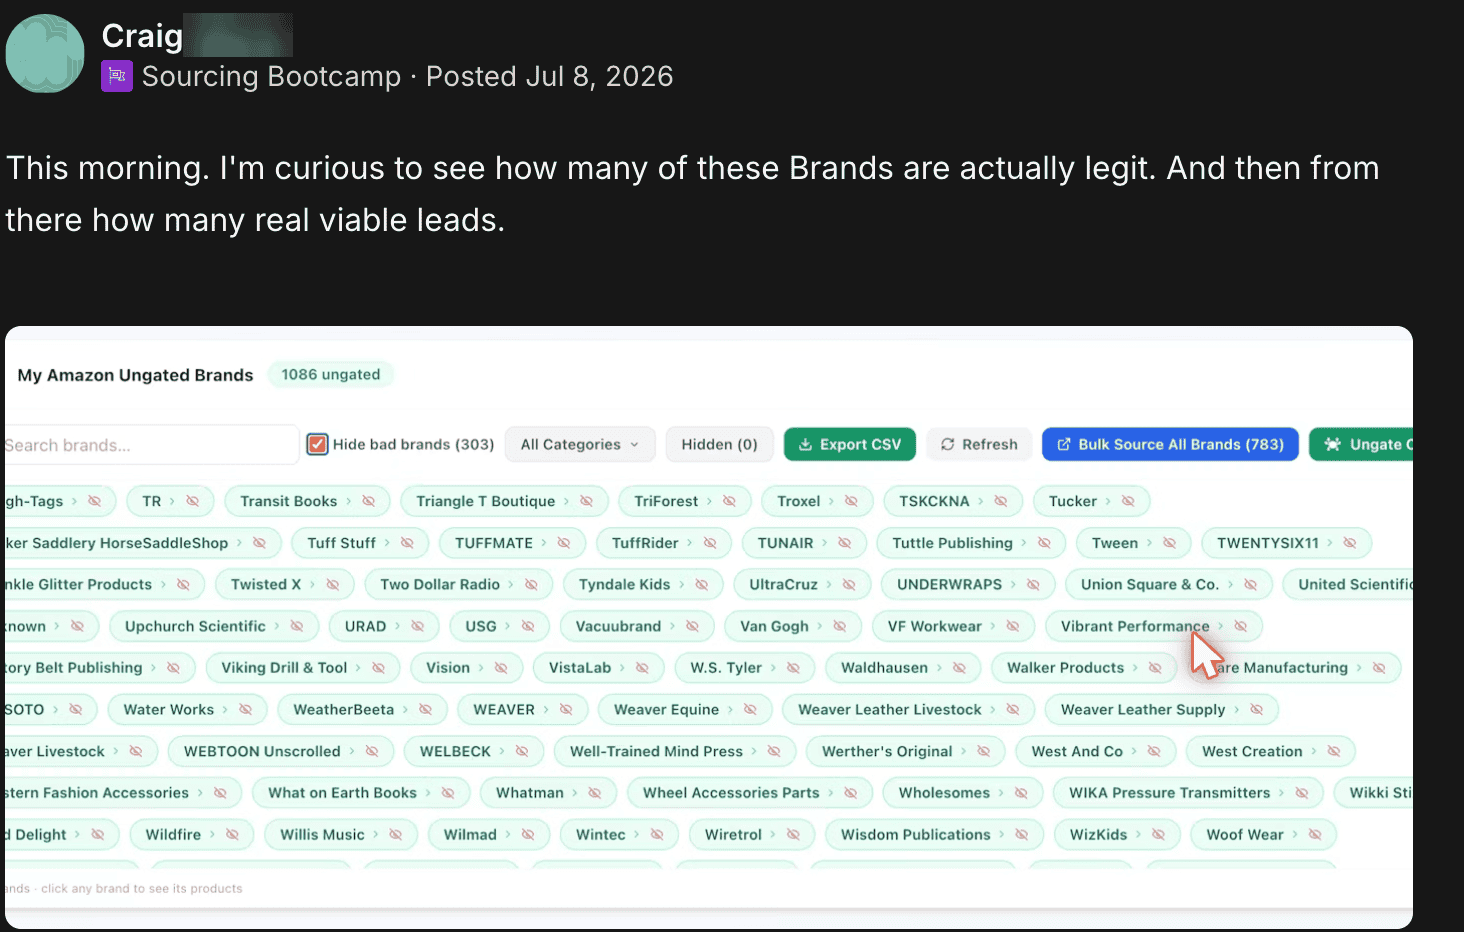
Task: Hide the Transit Books brand
Action: click(368, 501)
